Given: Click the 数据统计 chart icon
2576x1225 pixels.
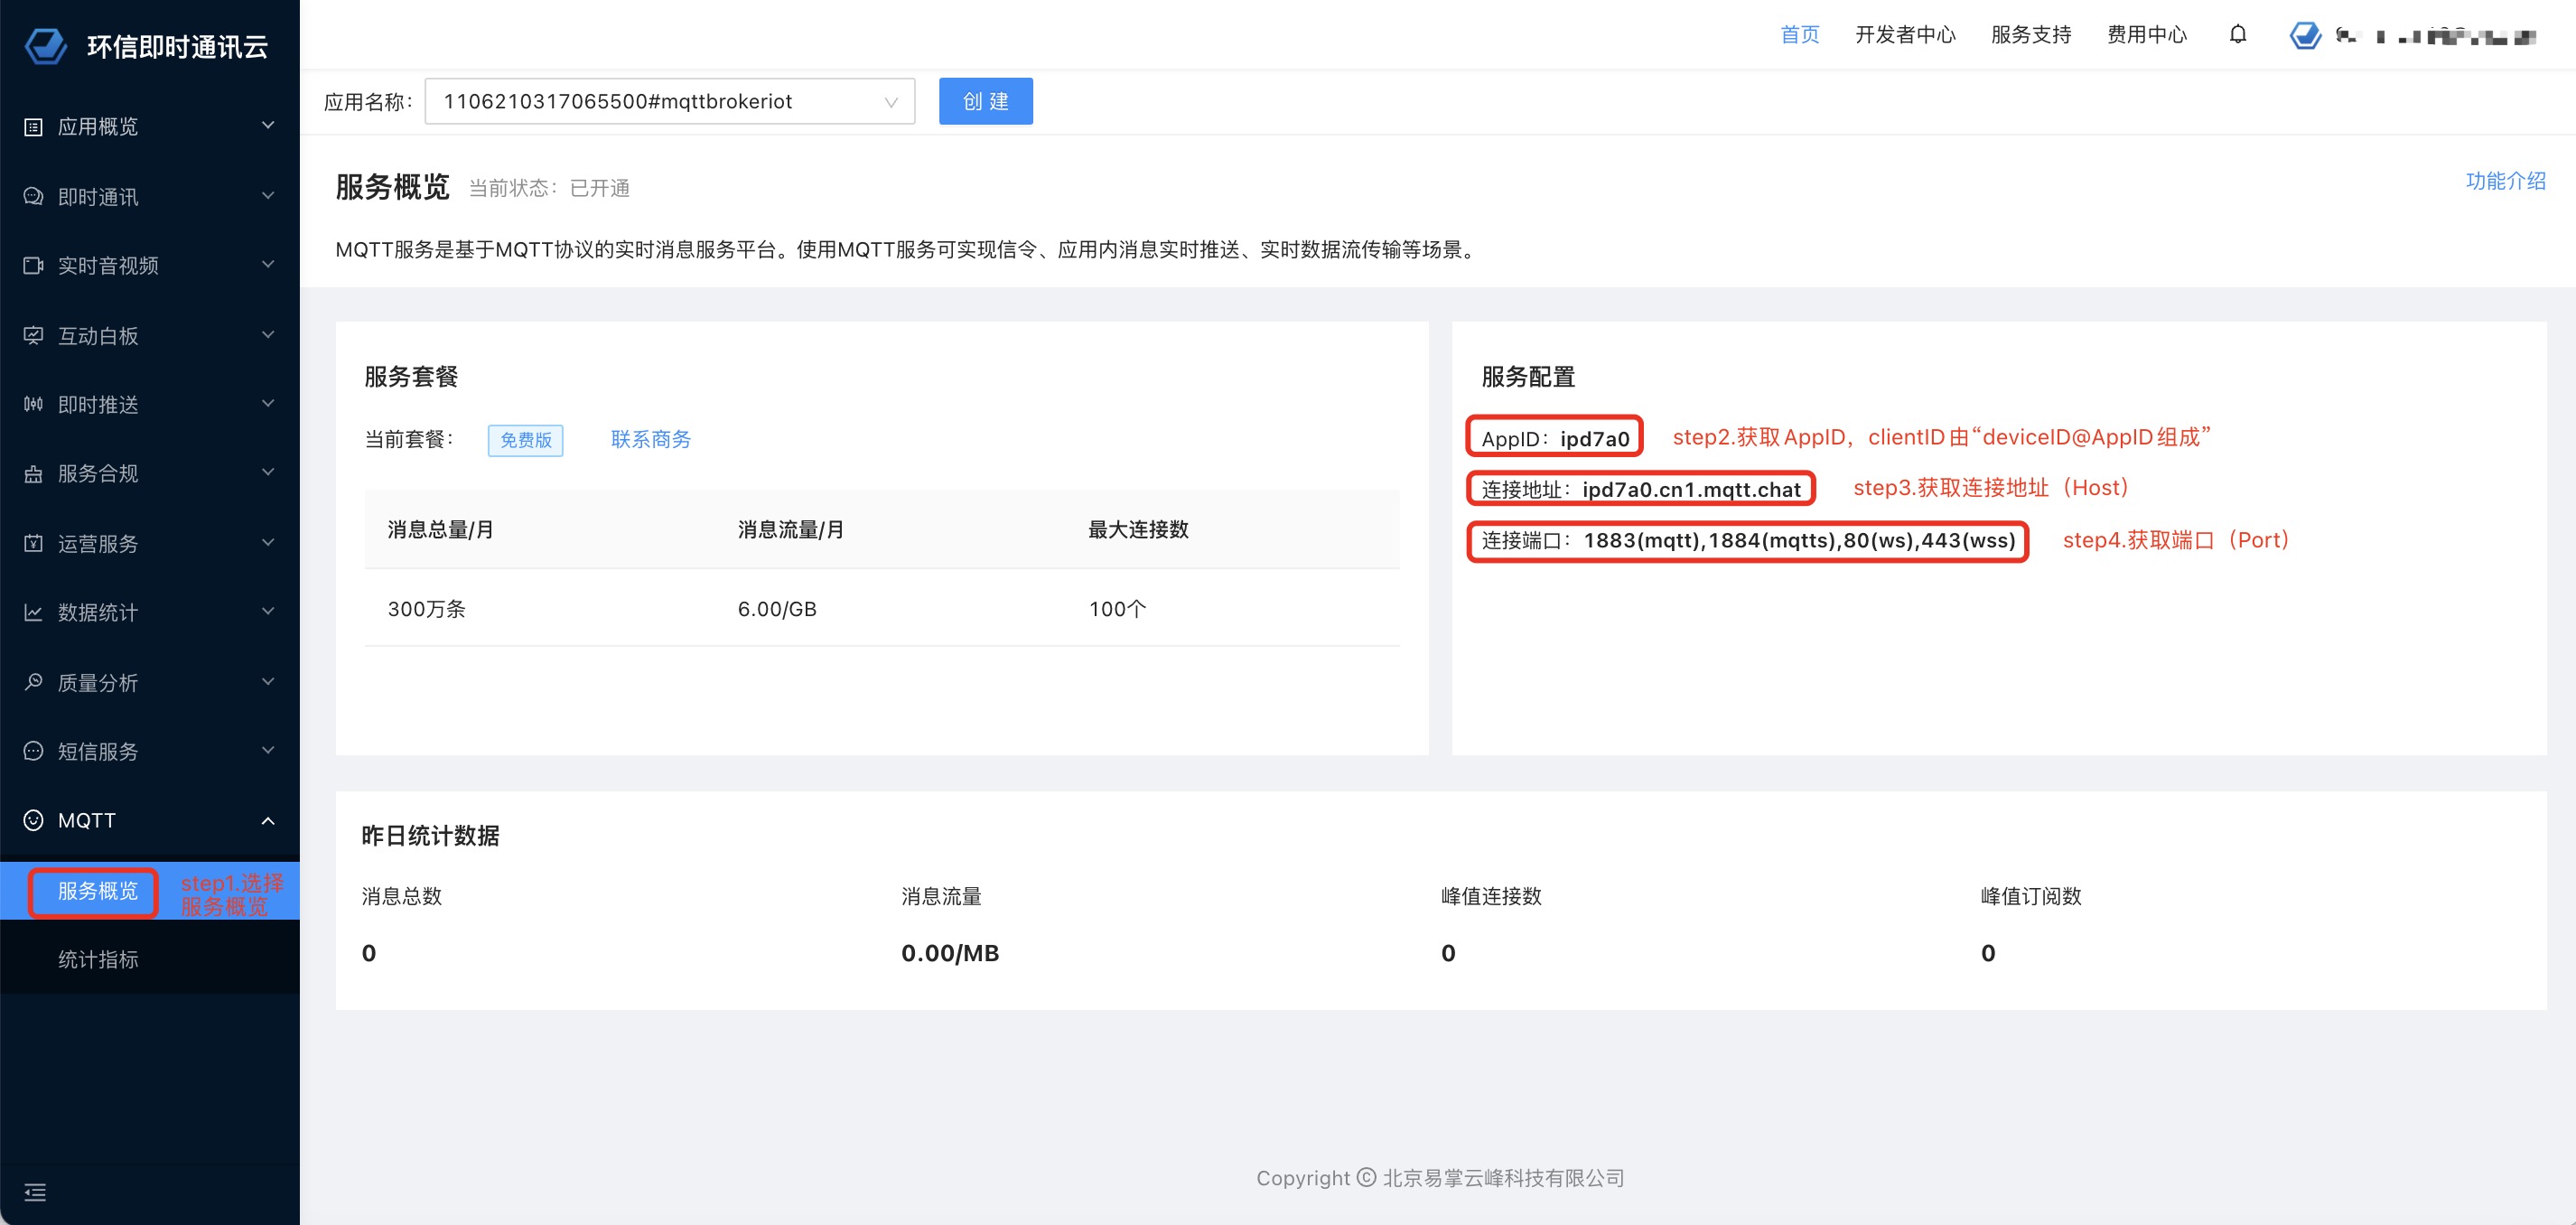Looking at the screenshot, I should click(33, 612).
